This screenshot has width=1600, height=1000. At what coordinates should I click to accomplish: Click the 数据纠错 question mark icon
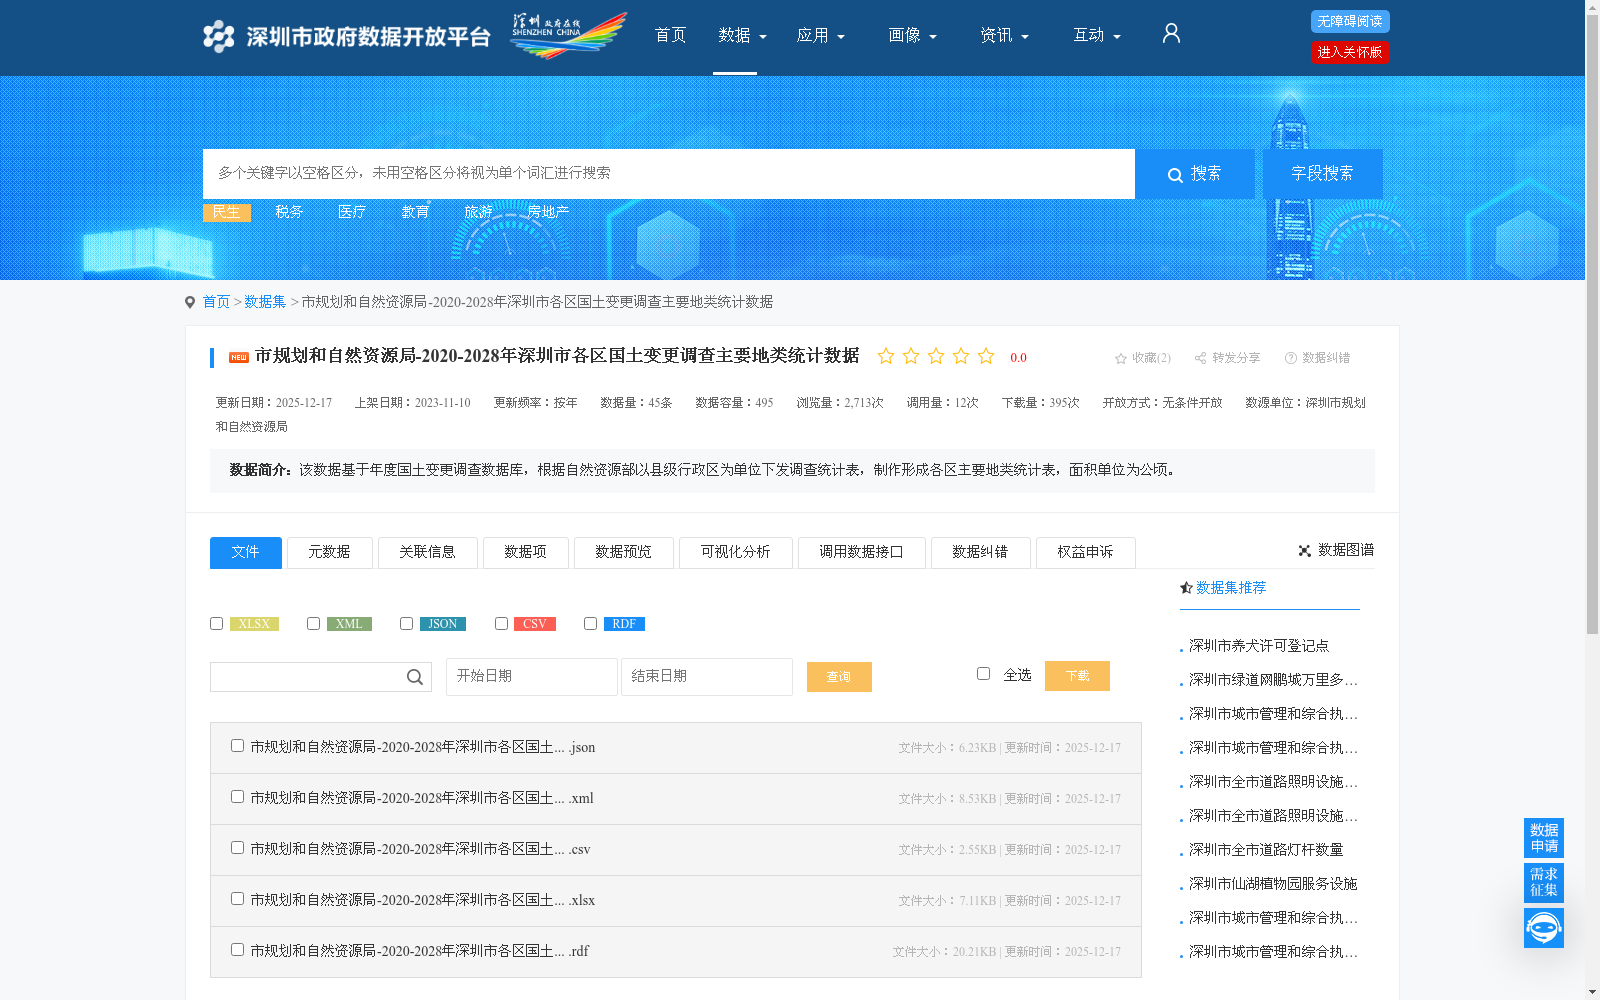click(x=1290, y=357)
